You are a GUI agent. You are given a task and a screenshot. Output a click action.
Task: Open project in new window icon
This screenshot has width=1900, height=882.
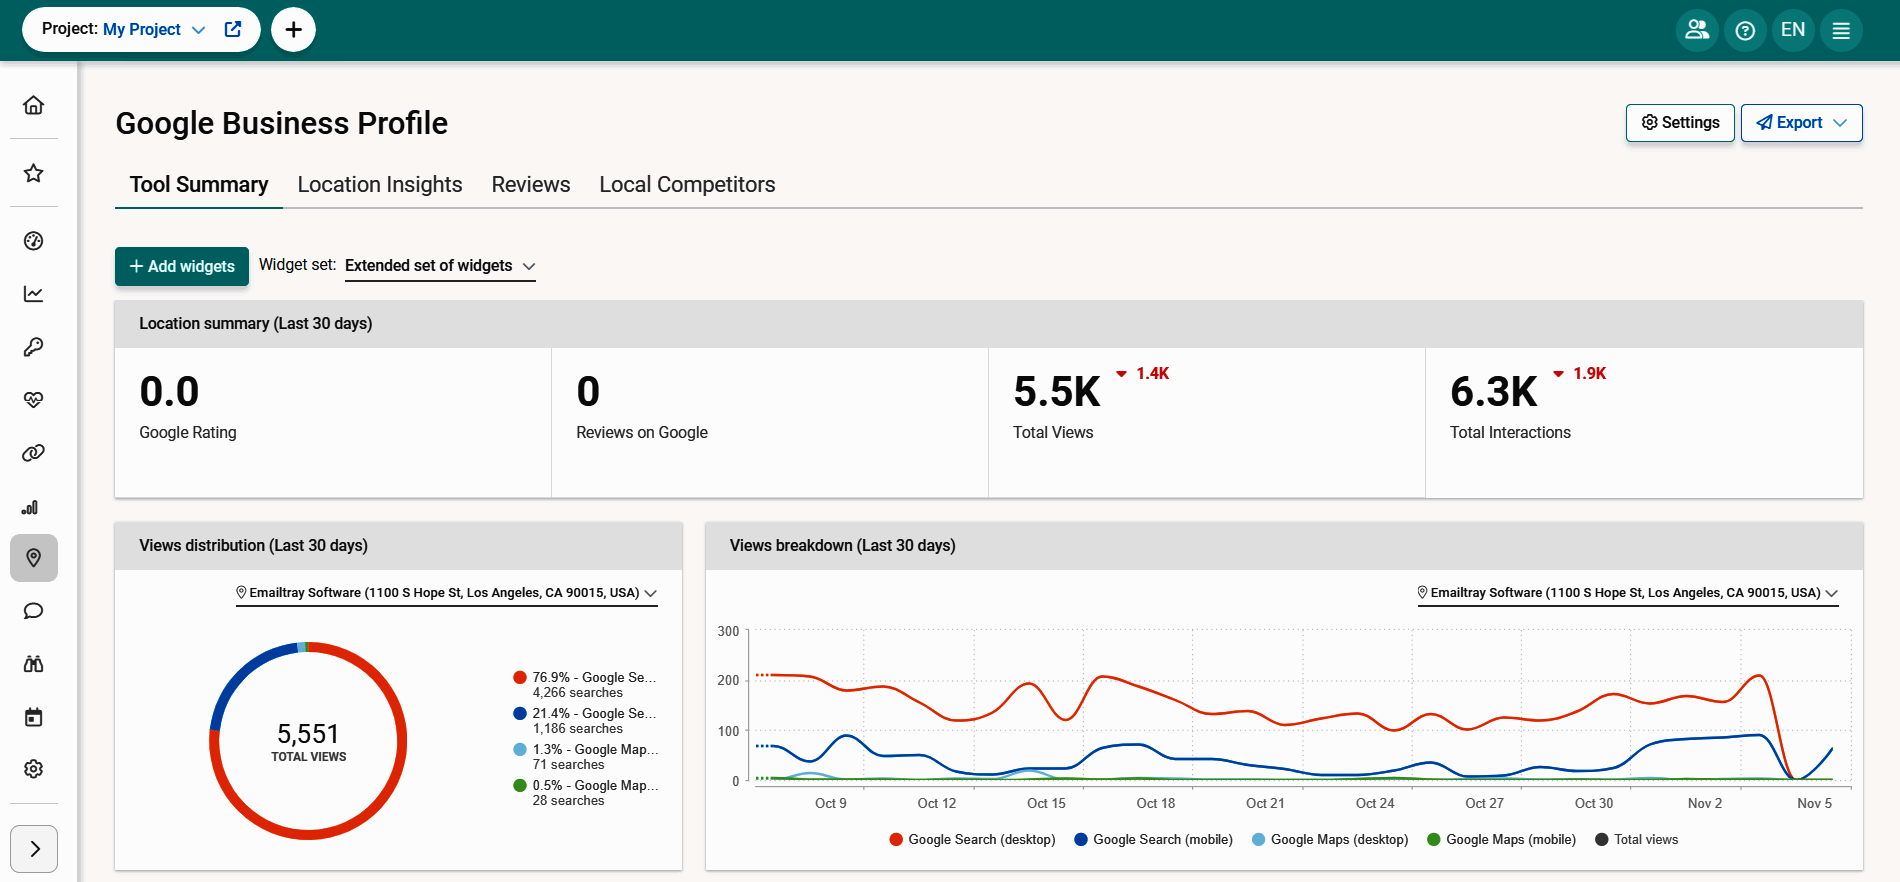(x=233, y=29)
